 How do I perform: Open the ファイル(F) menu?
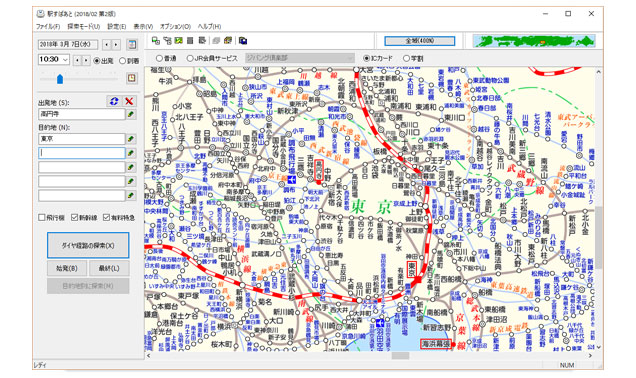[x=48, y=27]
